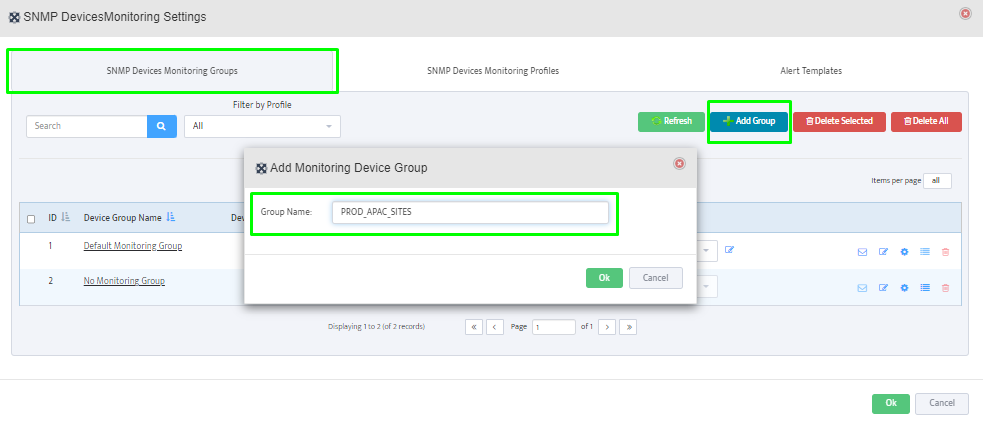Switch to SNMP Devices Monitoring Profiles tab
The image size is (983, 425).
492,71
